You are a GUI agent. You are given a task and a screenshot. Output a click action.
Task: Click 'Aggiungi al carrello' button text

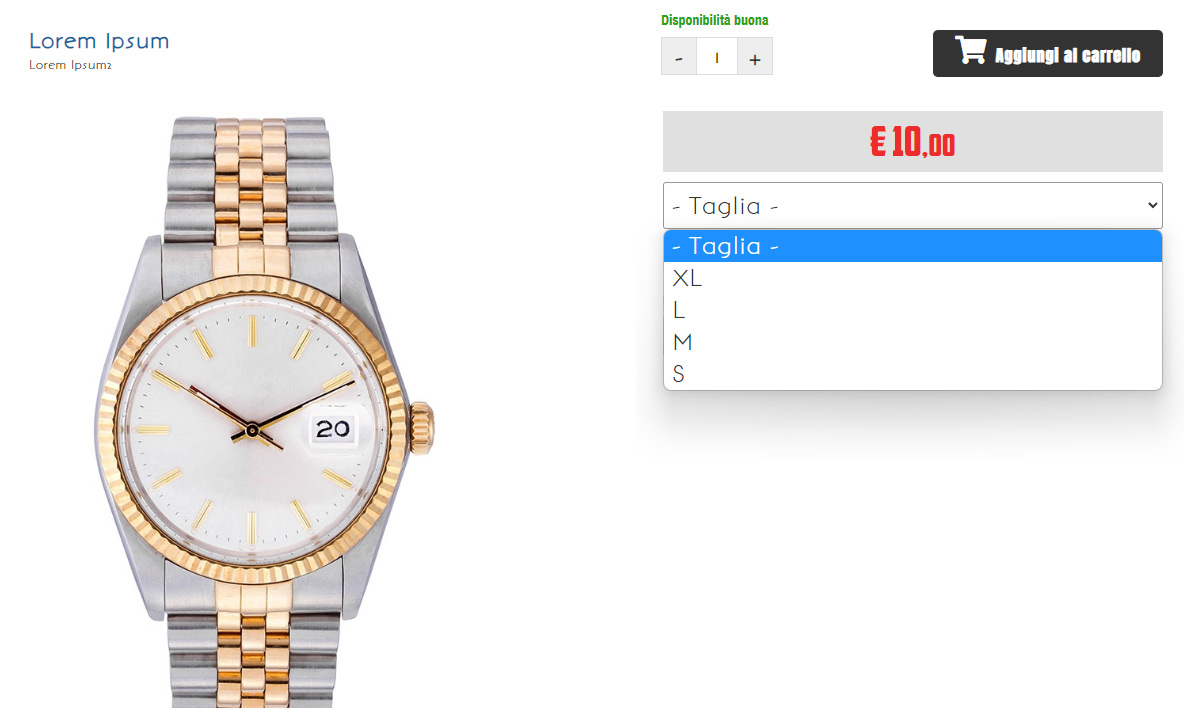[1067, 55]
